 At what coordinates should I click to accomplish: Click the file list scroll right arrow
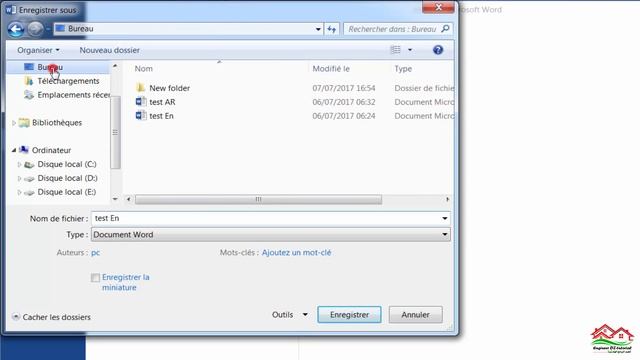[x=447, y=199]
